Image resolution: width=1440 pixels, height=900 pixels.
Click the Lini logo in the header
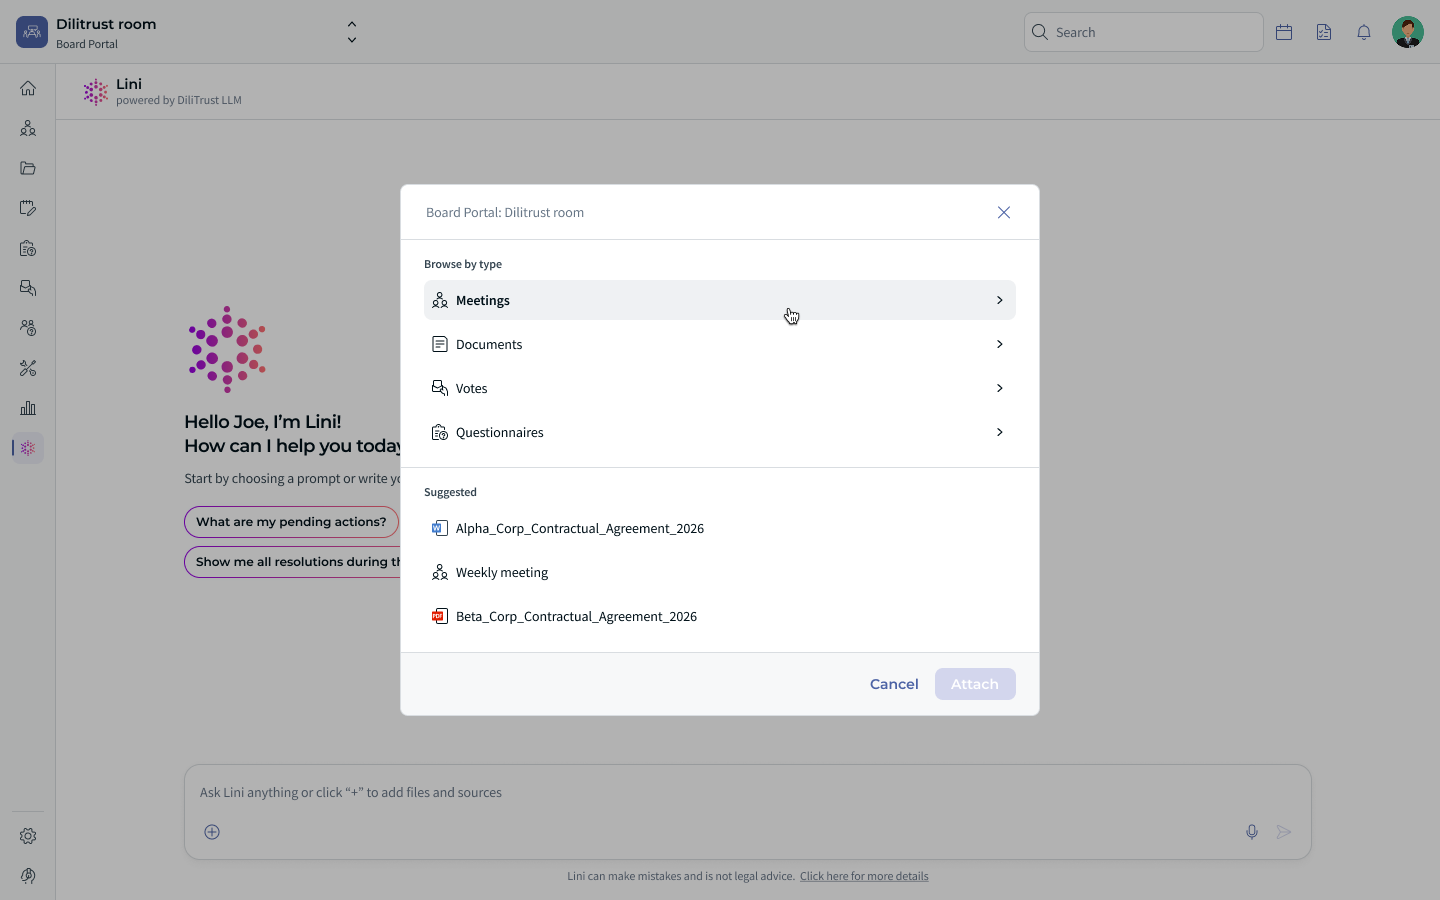(95, 92)
